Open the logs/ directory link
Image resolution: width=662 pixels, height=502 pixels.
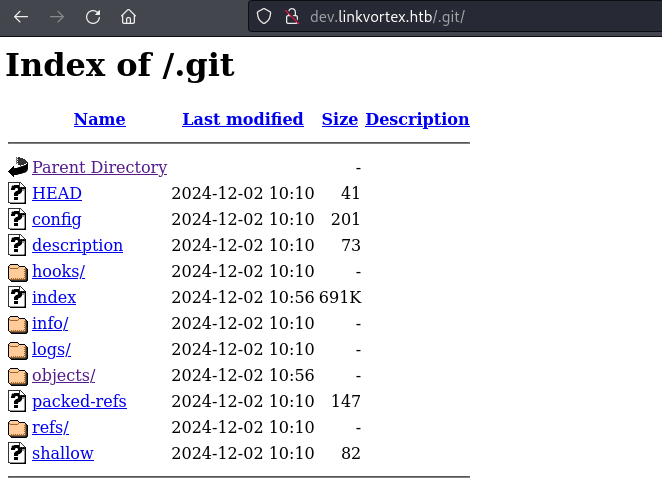pyautogui.click(x=51, y=349)
